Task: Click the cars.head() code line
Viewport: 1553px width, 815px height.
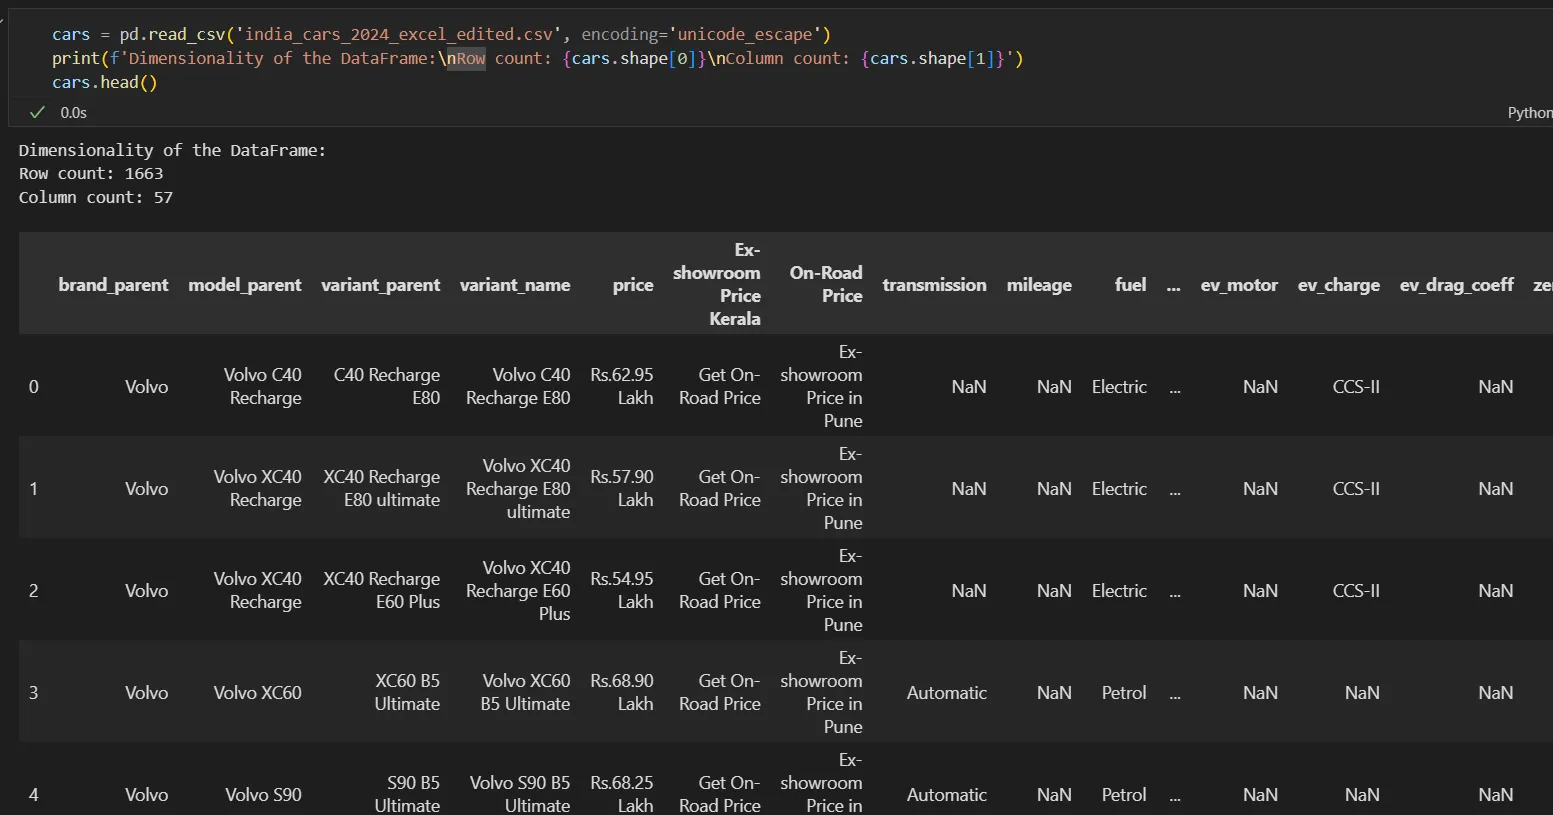Action: tap(105, 82)
